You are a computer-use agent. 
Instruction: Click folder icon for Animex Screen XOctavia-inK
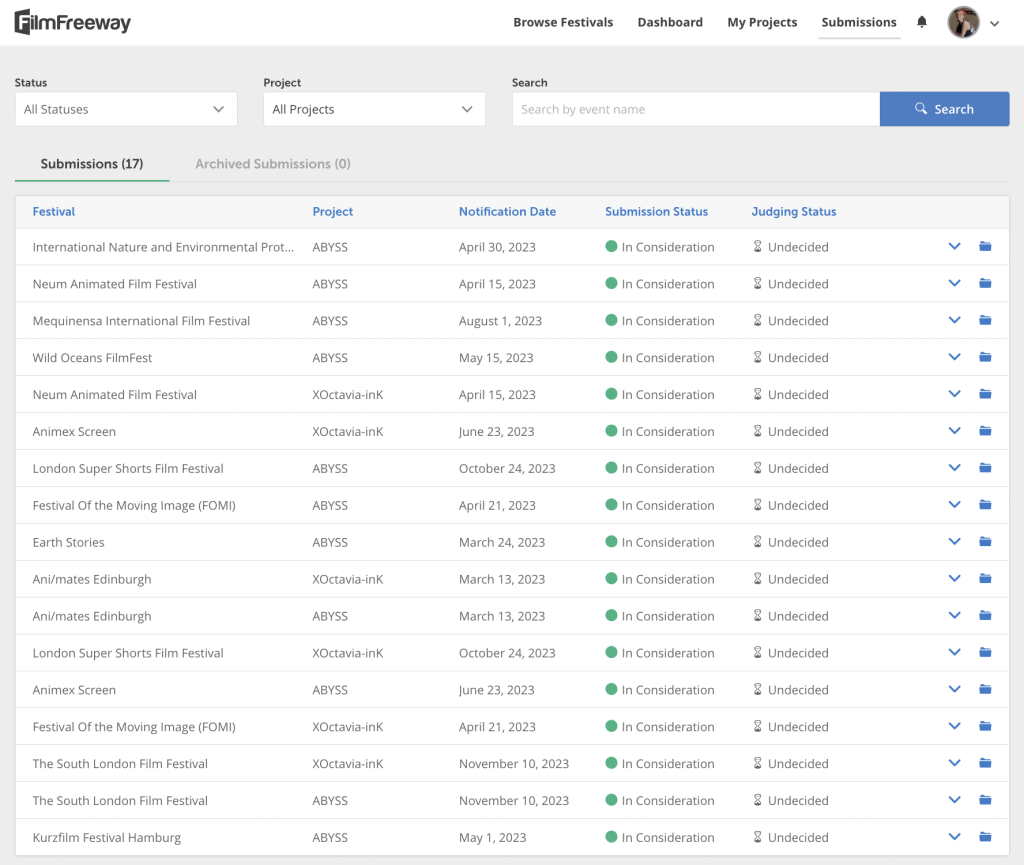tap(985, 430)
